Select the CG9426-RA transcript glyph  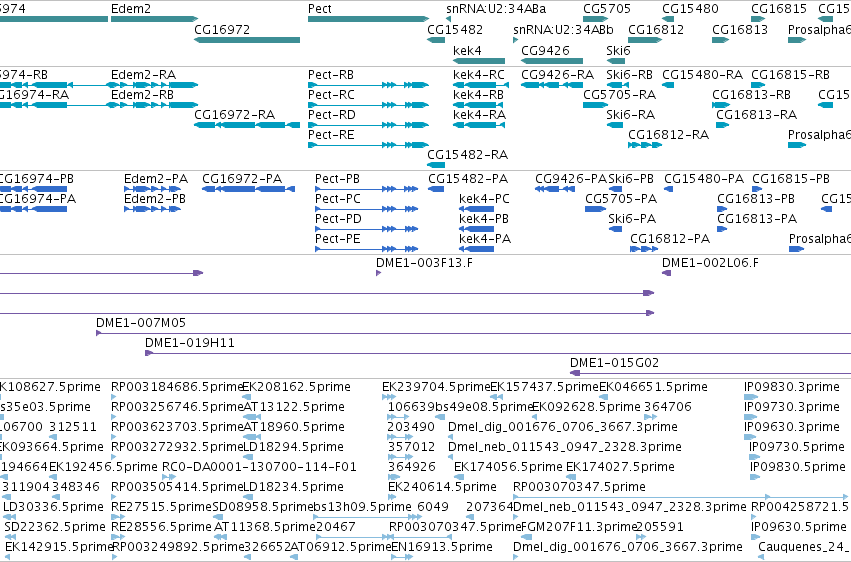pos(552,85)
